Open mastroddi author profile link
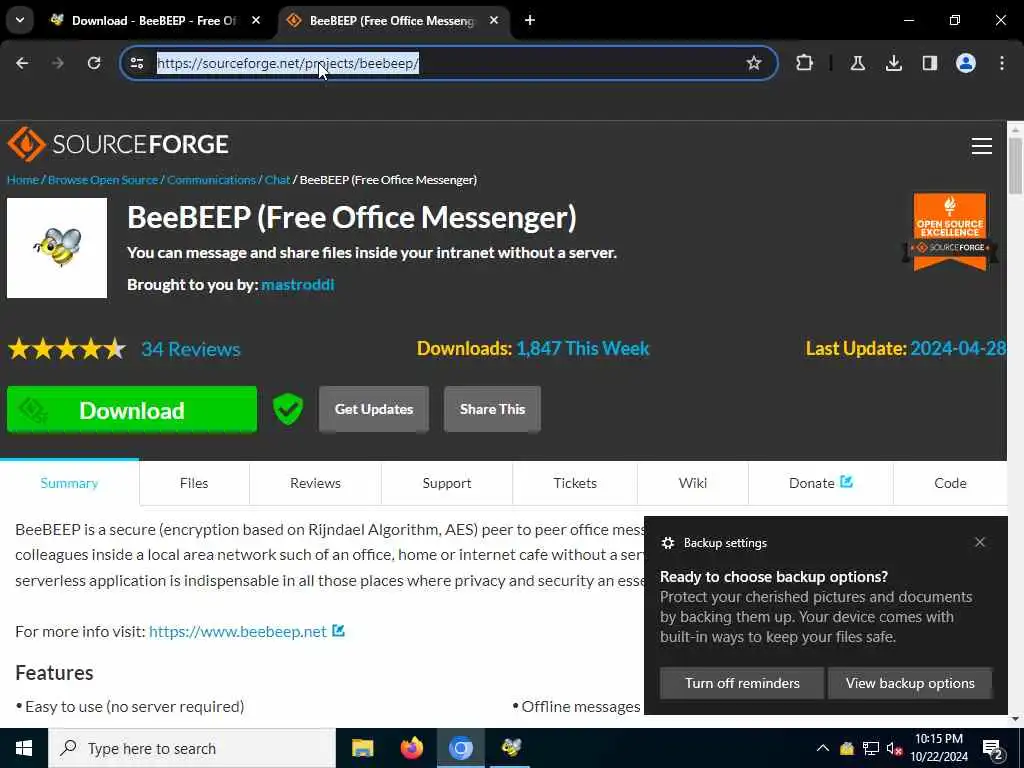The height and width of the screenshot is (768, 1024). point(298,285)
